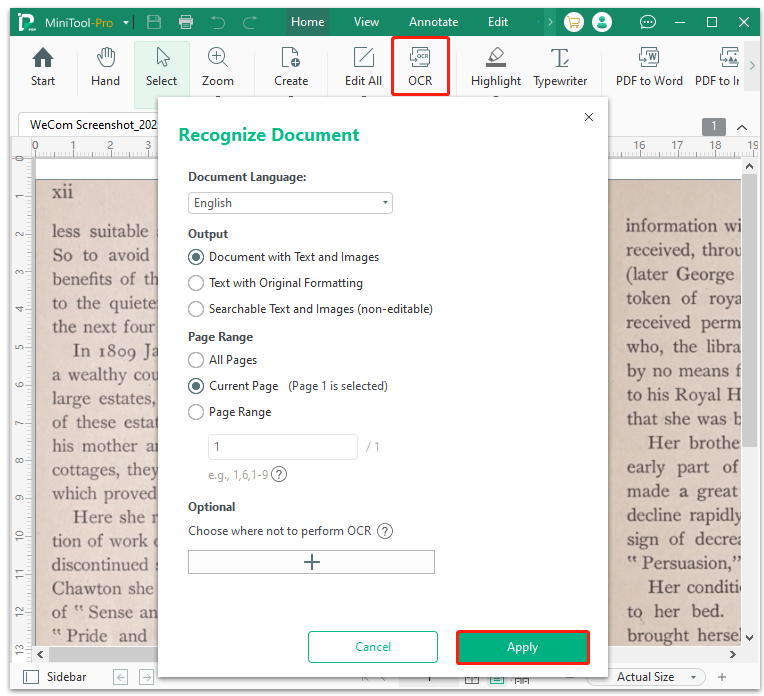Viewport: 764px width, 696px height.
Task: Go to next view with the right arrow
Action: (146, 677)
